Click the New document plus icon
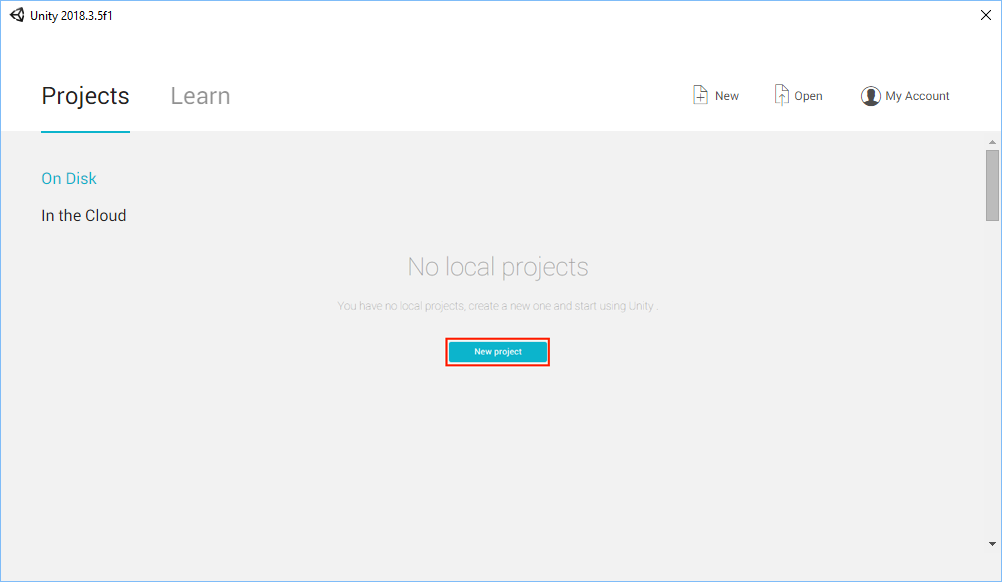 (700, 95)
